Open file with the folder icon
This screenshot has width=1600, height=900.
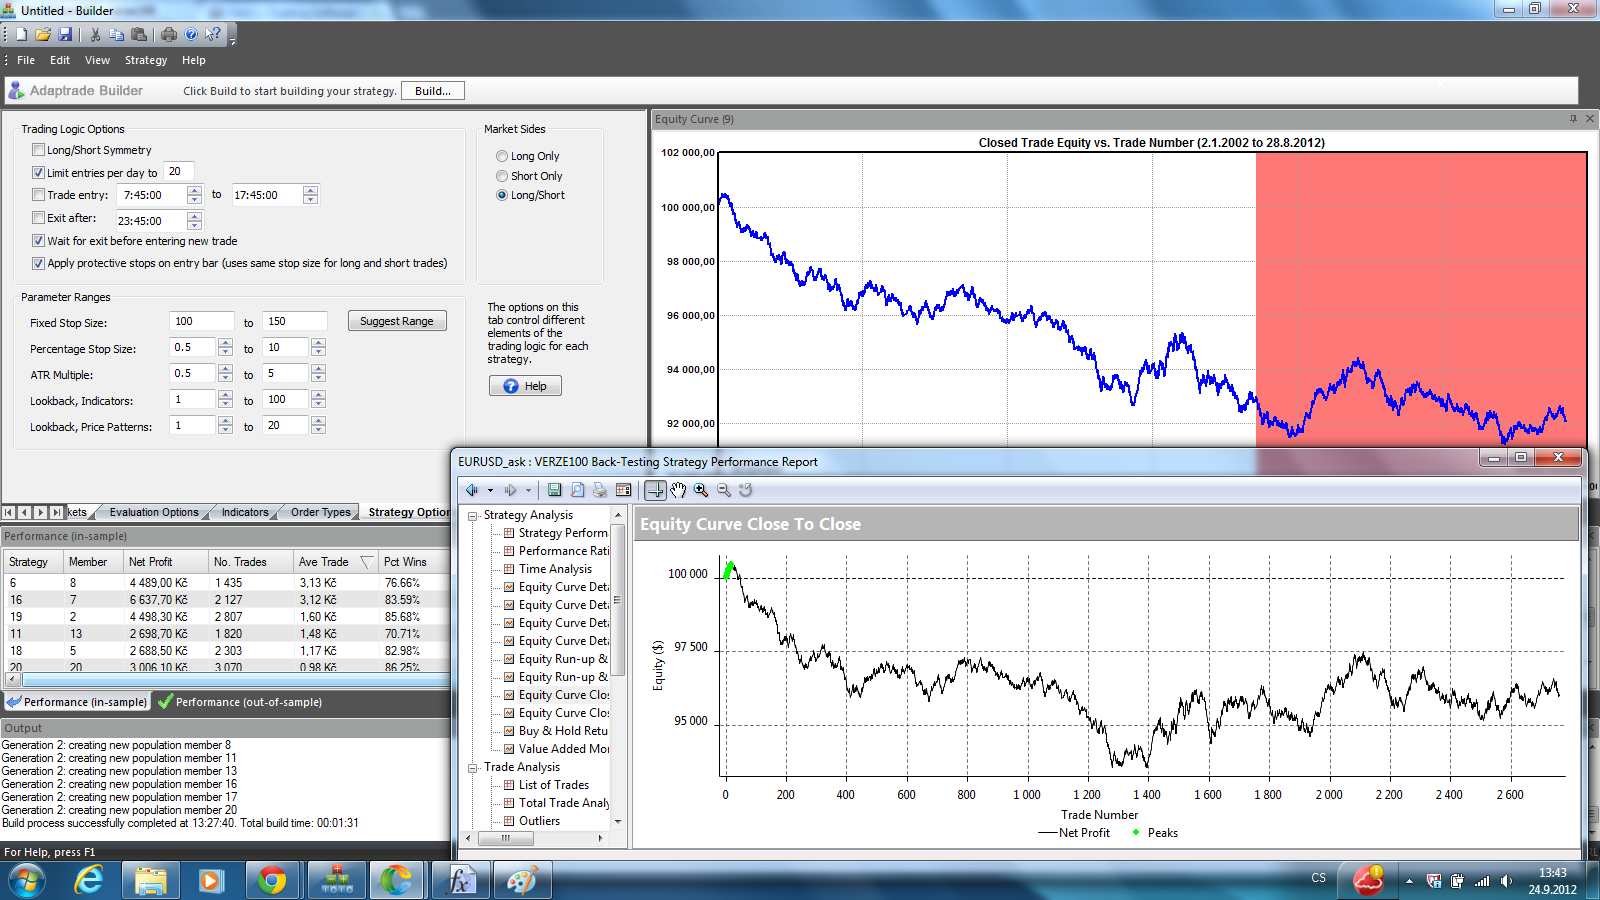43,34
